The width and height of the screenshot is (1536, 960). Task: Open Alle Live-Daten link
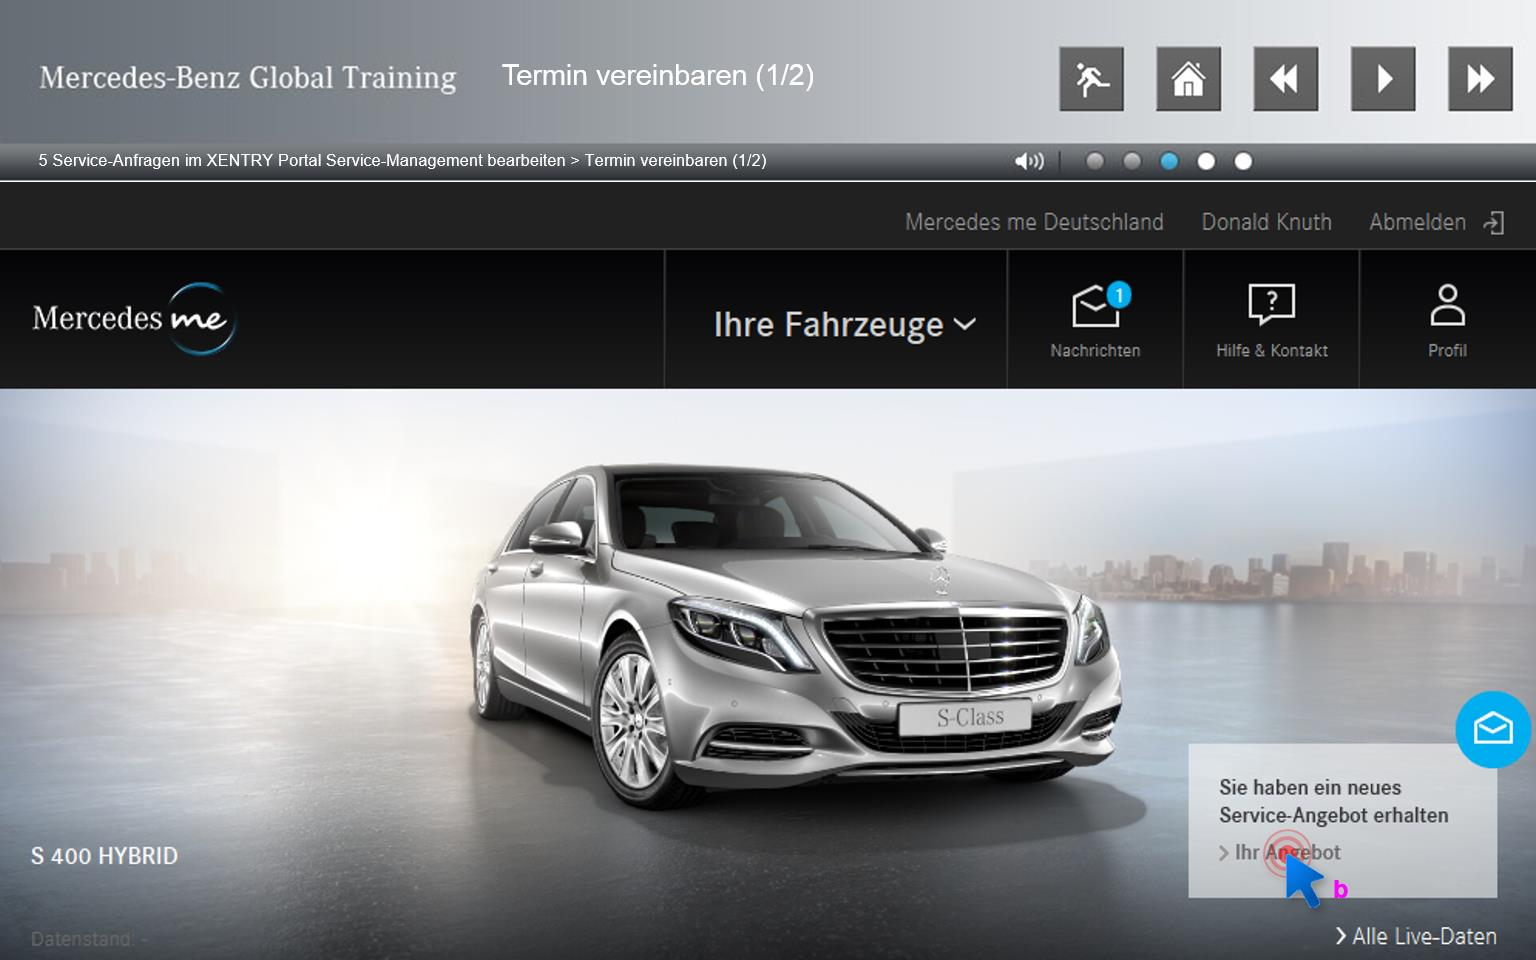click(x=1416, y=936)
